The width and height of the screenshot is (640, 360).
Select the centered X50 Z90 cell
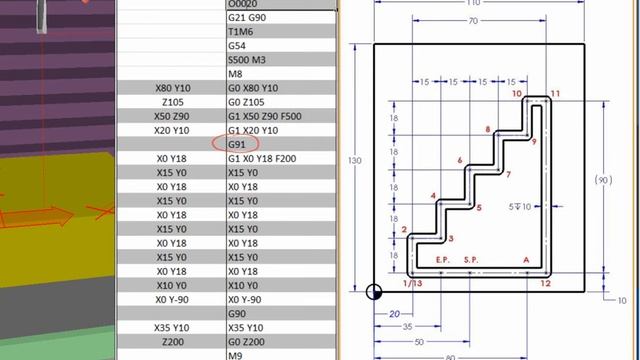click(x=172, y=116)
